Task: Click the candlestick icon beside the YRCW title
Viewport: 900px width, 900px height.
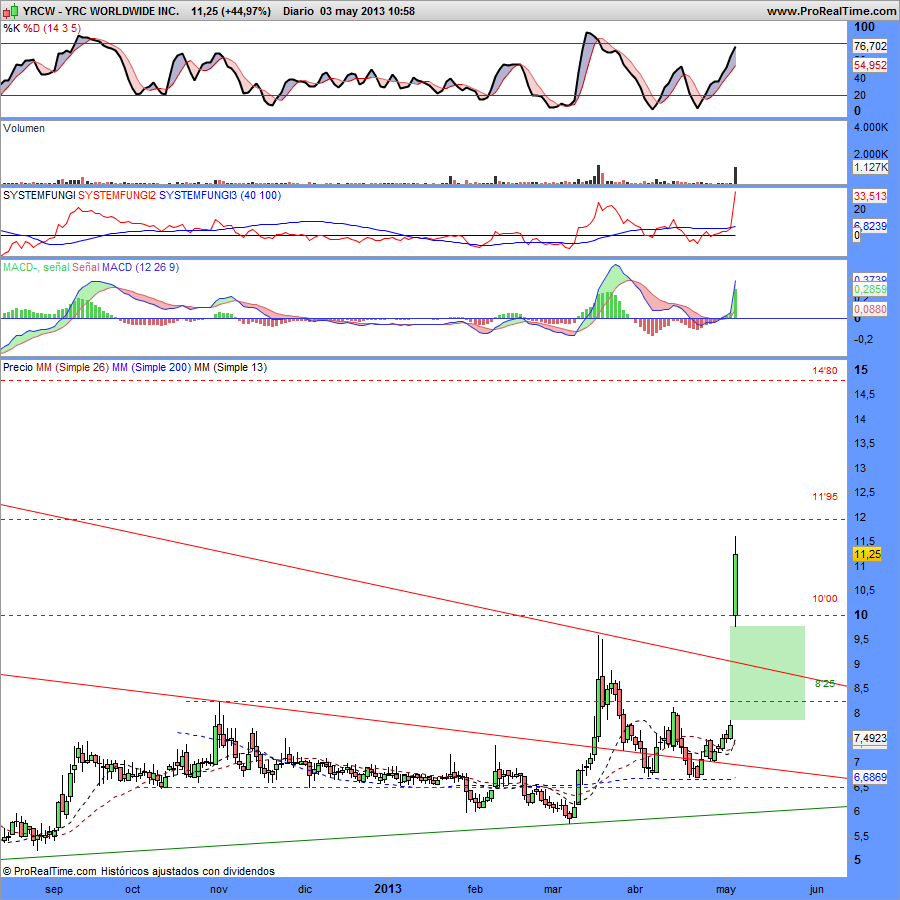Action: (x=11, y=10)
